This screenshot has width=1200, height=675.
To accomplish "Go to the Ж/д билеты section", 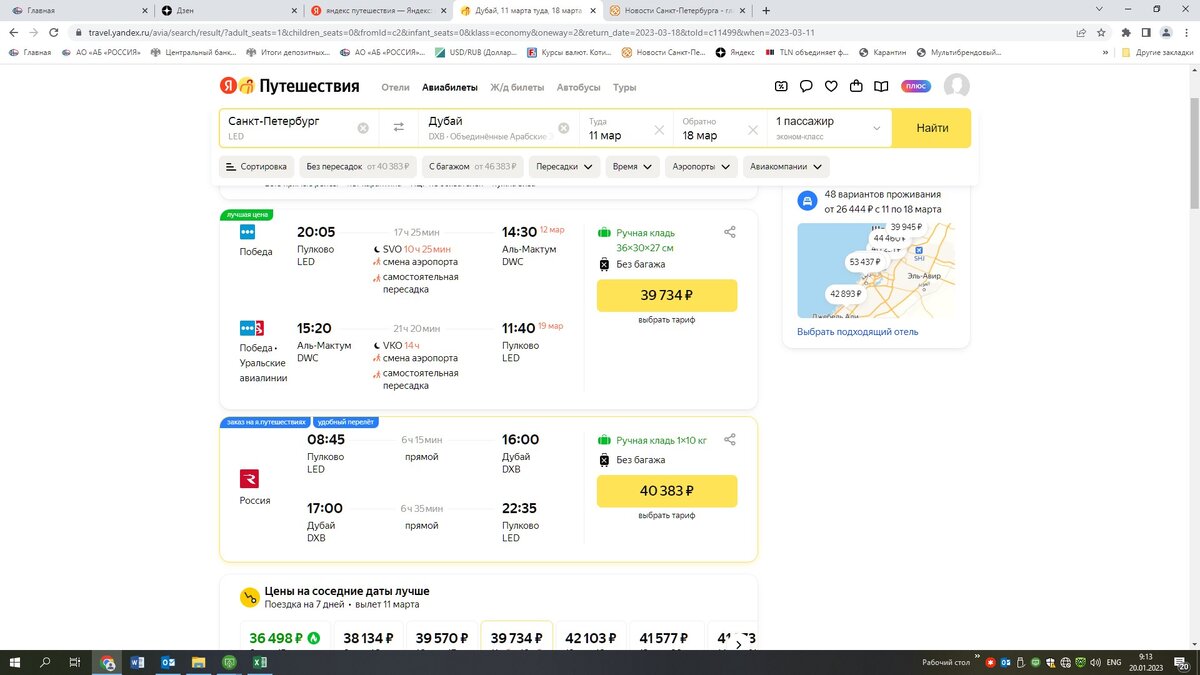I will (517, 87).
